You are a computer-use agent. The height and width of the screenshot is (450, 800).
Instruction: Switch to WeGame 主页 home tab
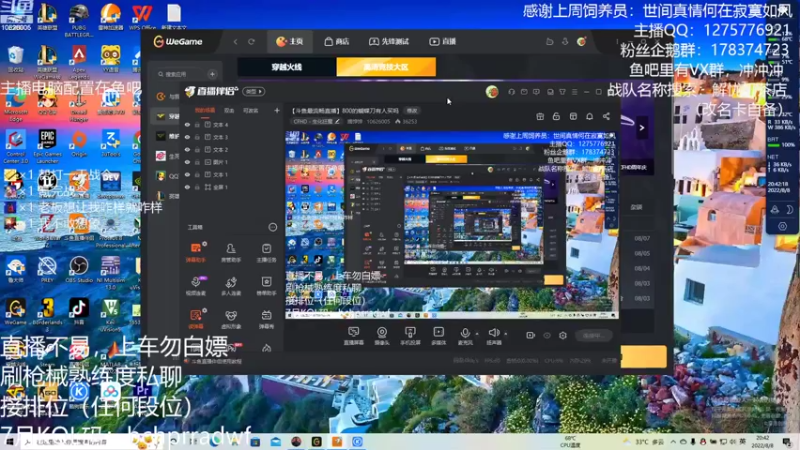tap(290, 41)
